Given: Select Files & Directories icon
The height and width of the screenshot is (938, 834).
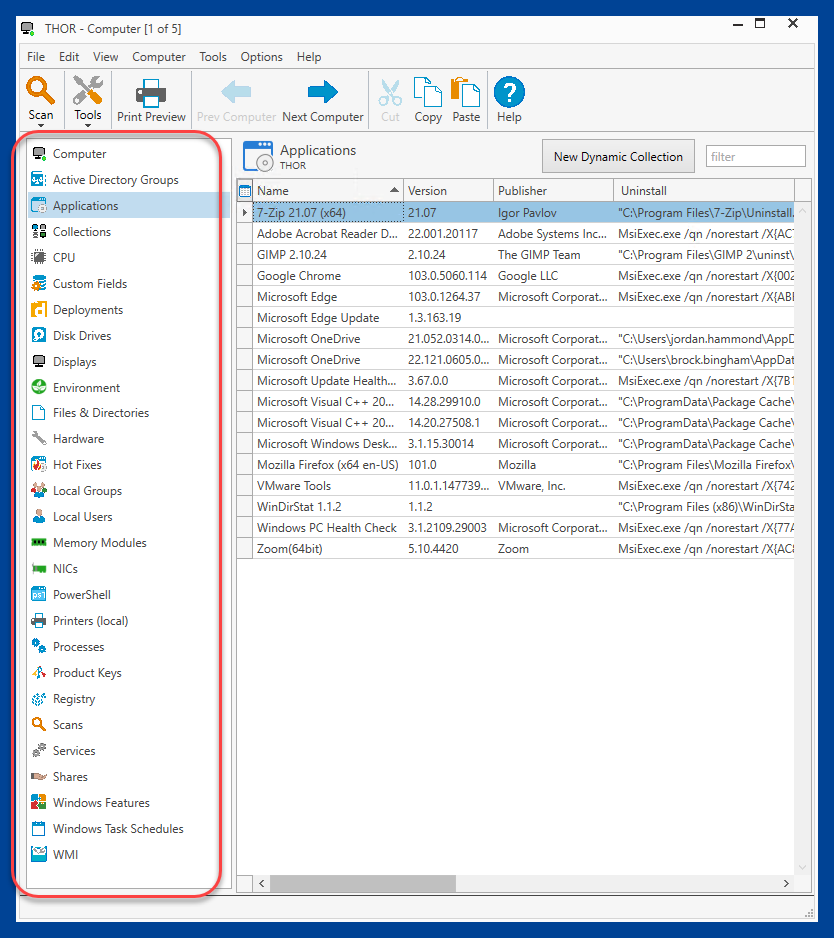Looking at the screenshot, I should [x=39, y=413].
